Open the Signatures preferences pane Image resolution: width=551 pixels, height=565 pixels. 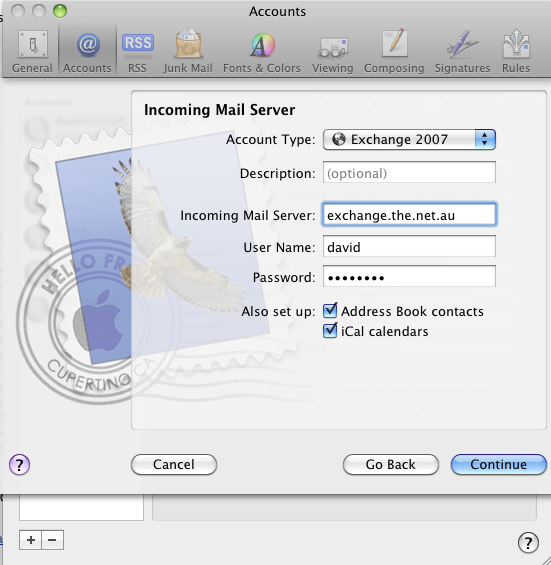click(462, 51)
